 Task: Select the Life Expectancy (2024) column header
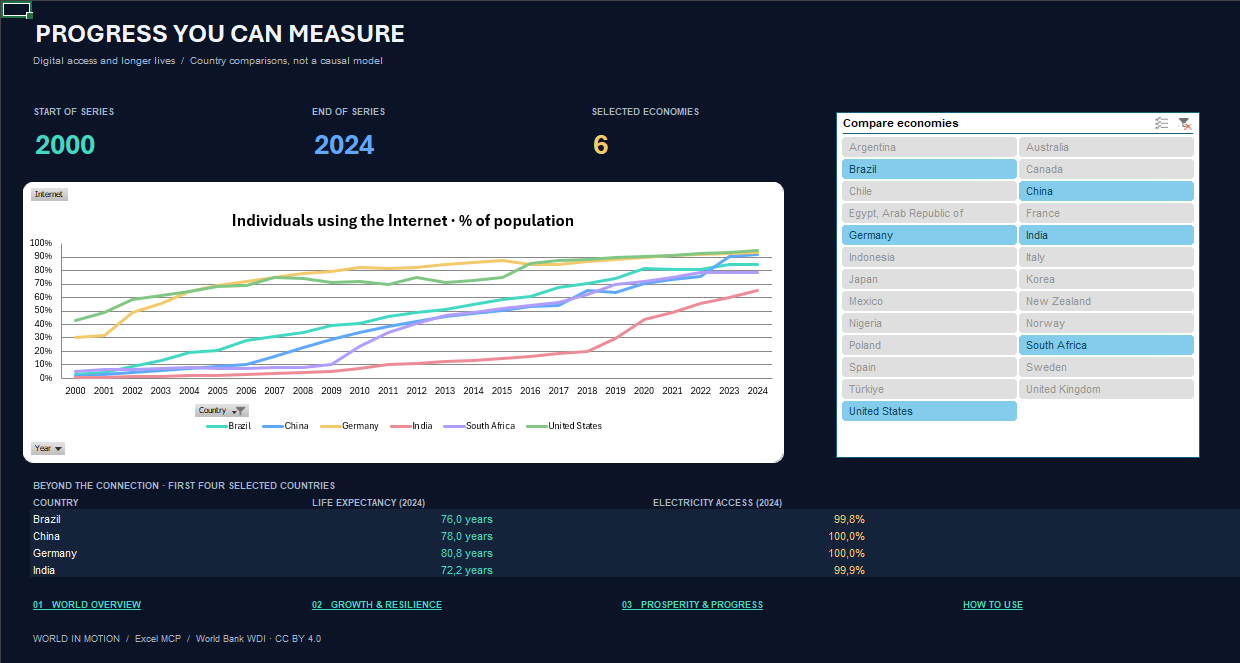click(x=368, y=502)
